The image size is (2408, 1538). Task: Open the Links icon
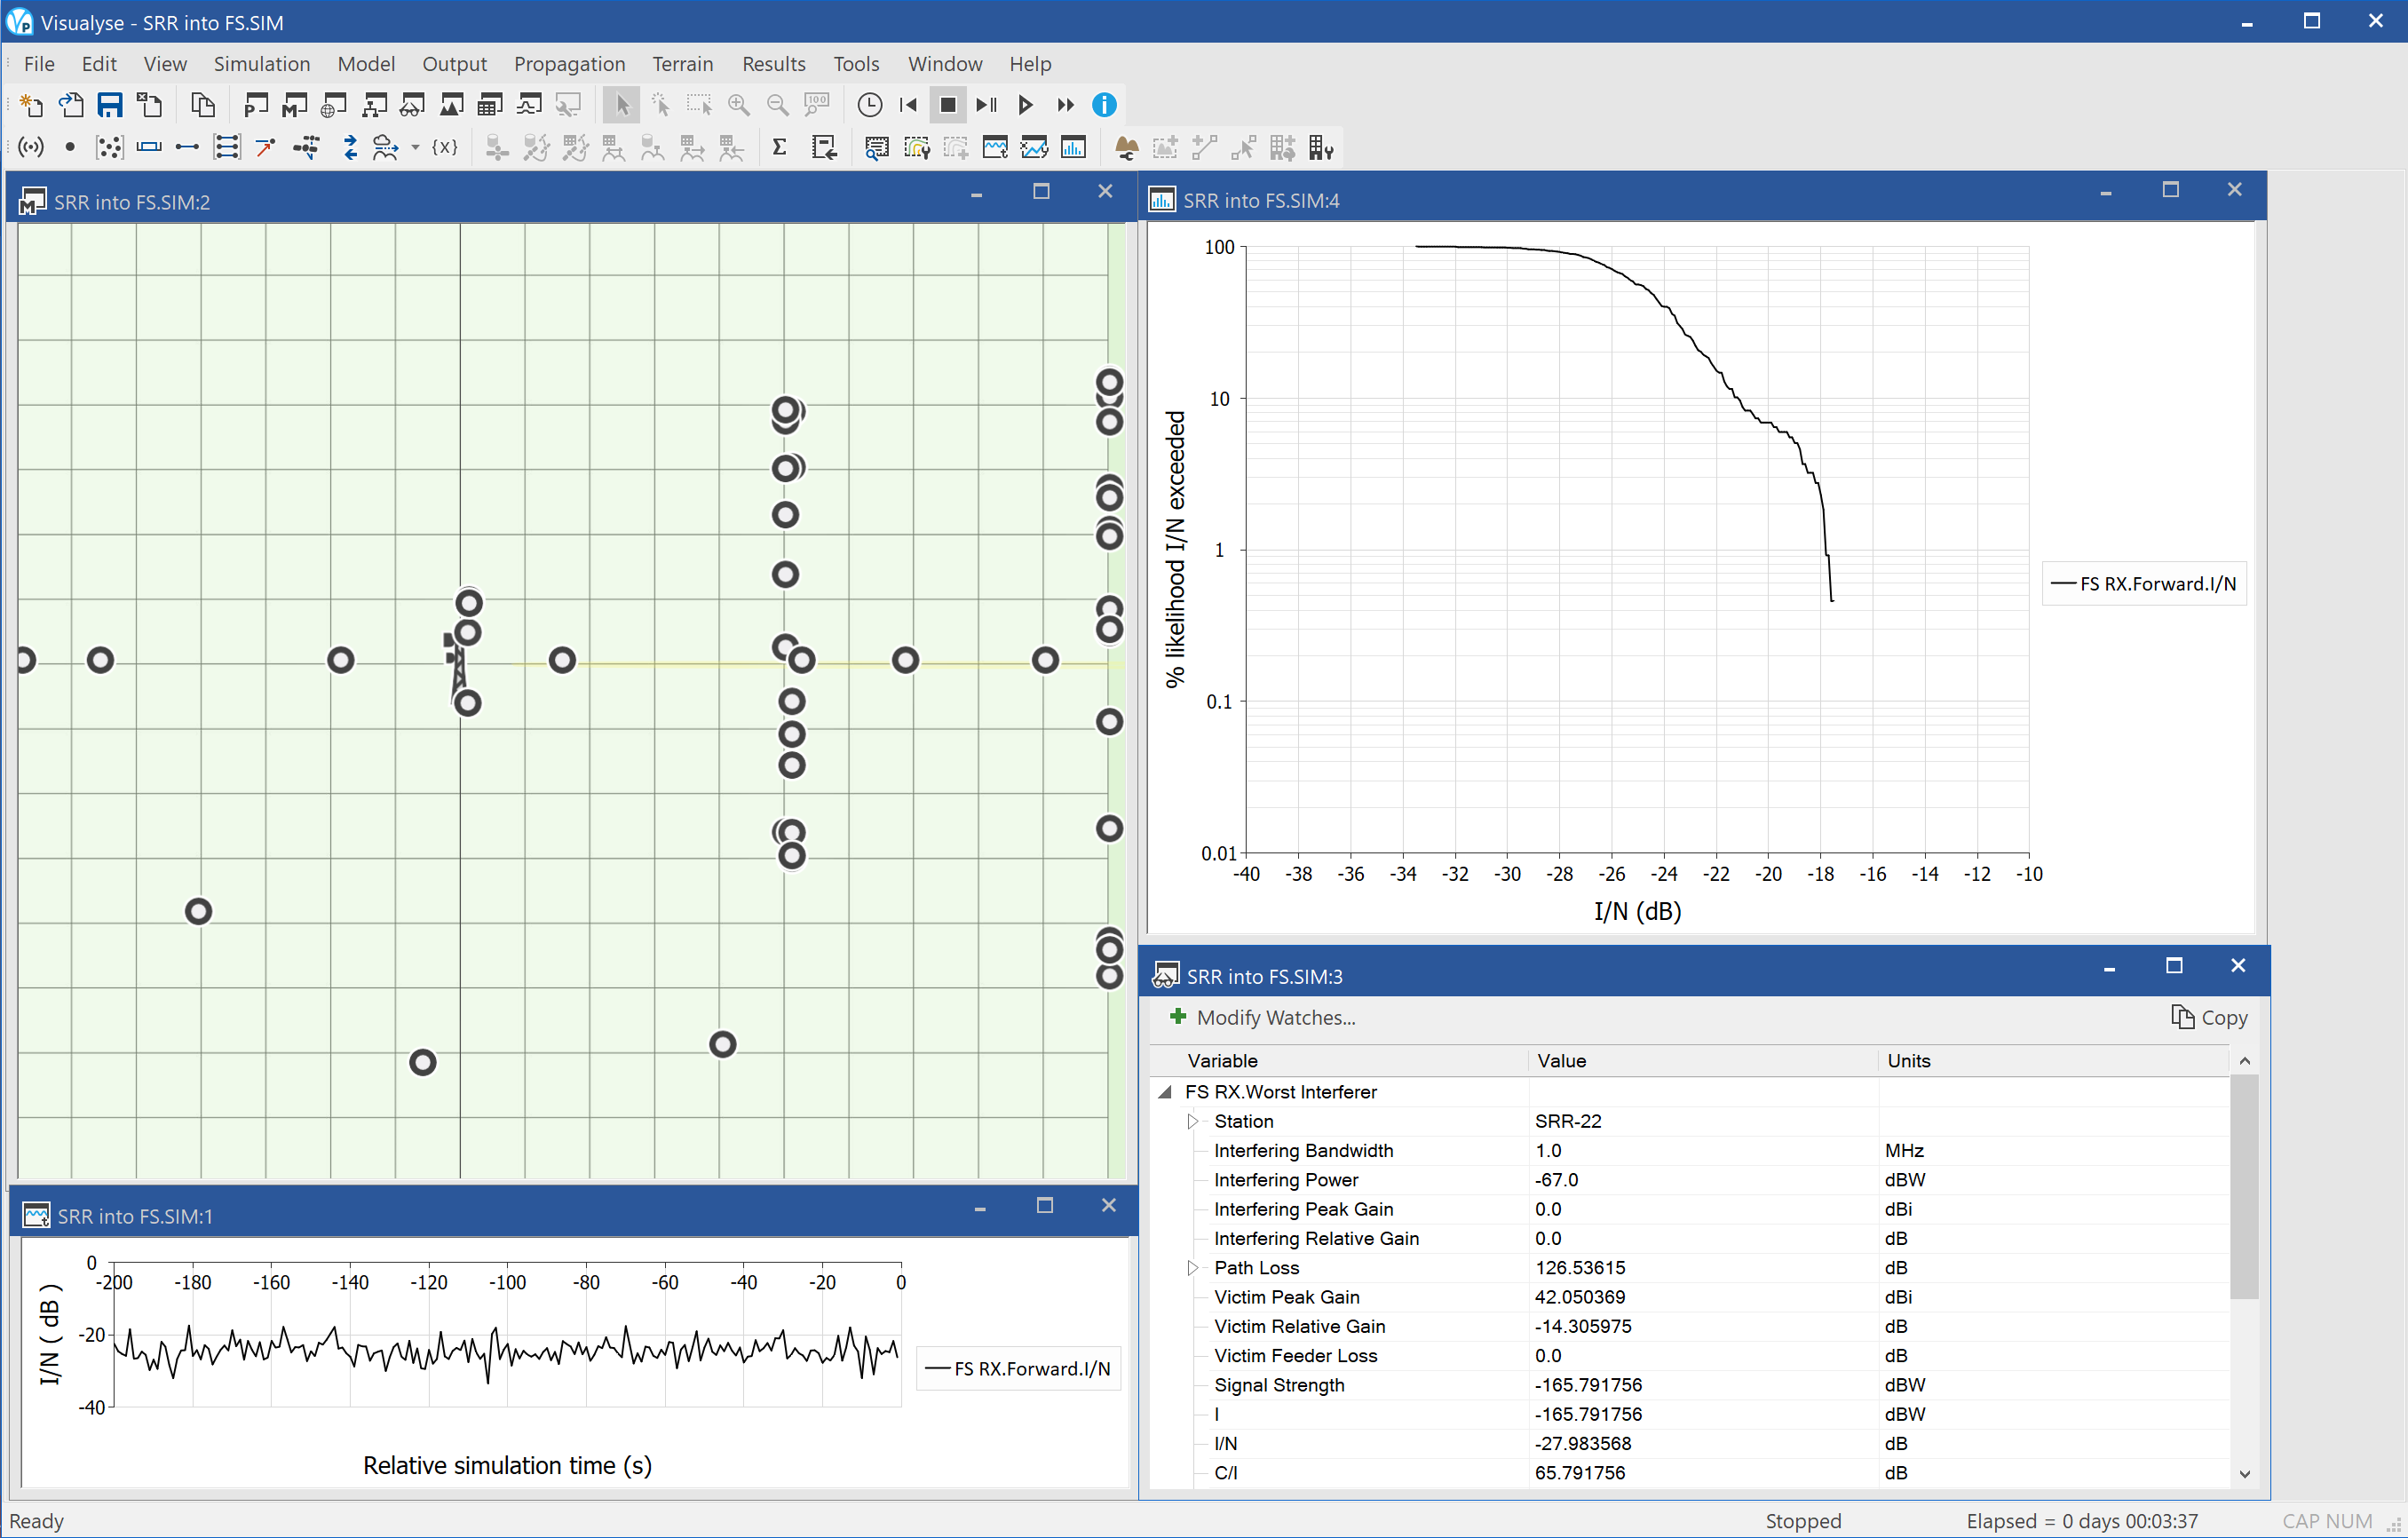(187, 148)
